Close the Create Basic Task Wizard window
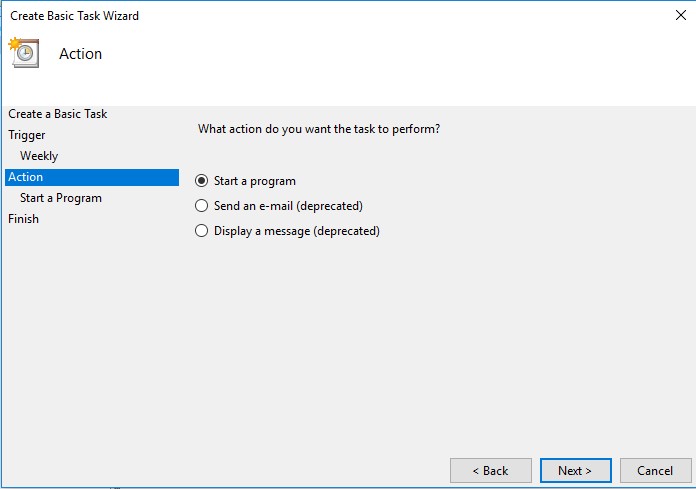This screenshot has height=489, width=696. click(681, 16)
